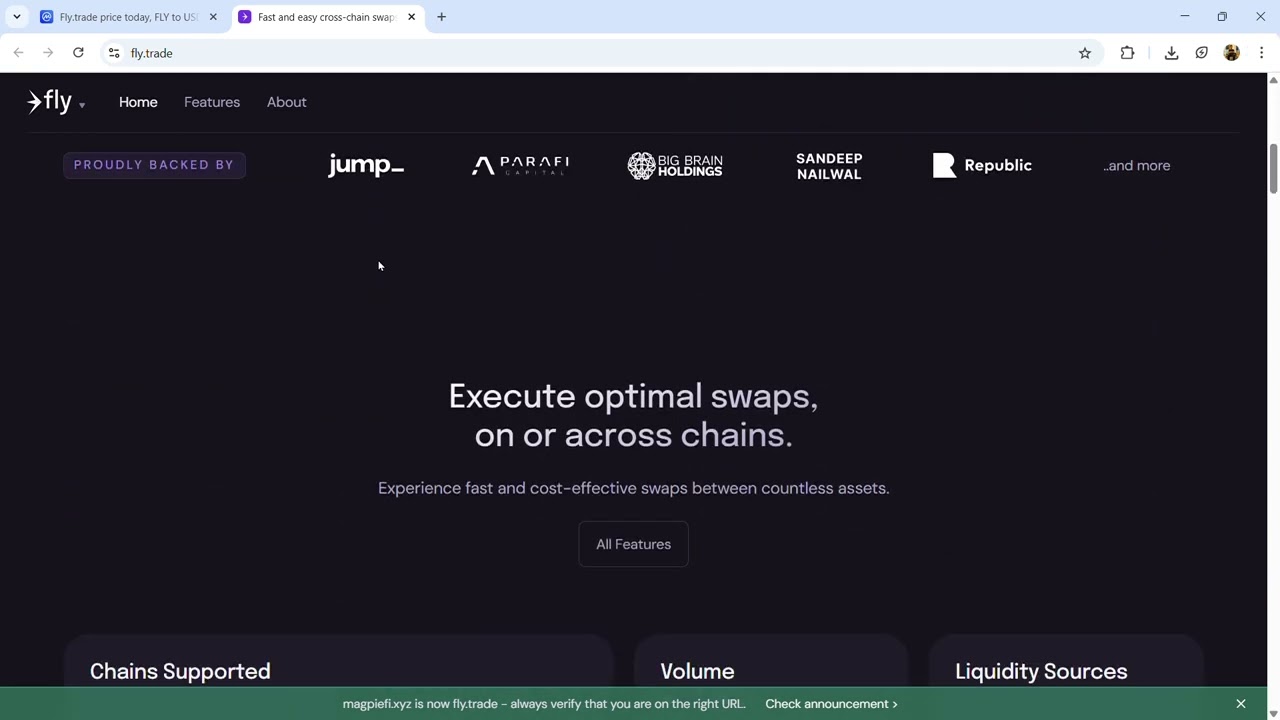Open the Features nav item

212,102
